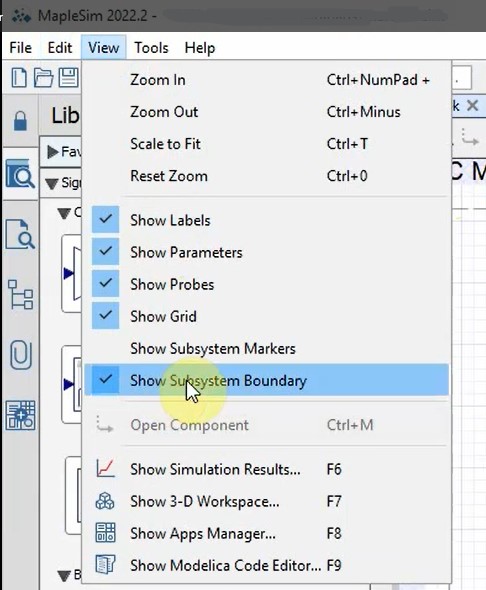The height and width of the screenshot is (590, 486).
Task: Open the model tree sidebar icon
Action: (20, 295)
